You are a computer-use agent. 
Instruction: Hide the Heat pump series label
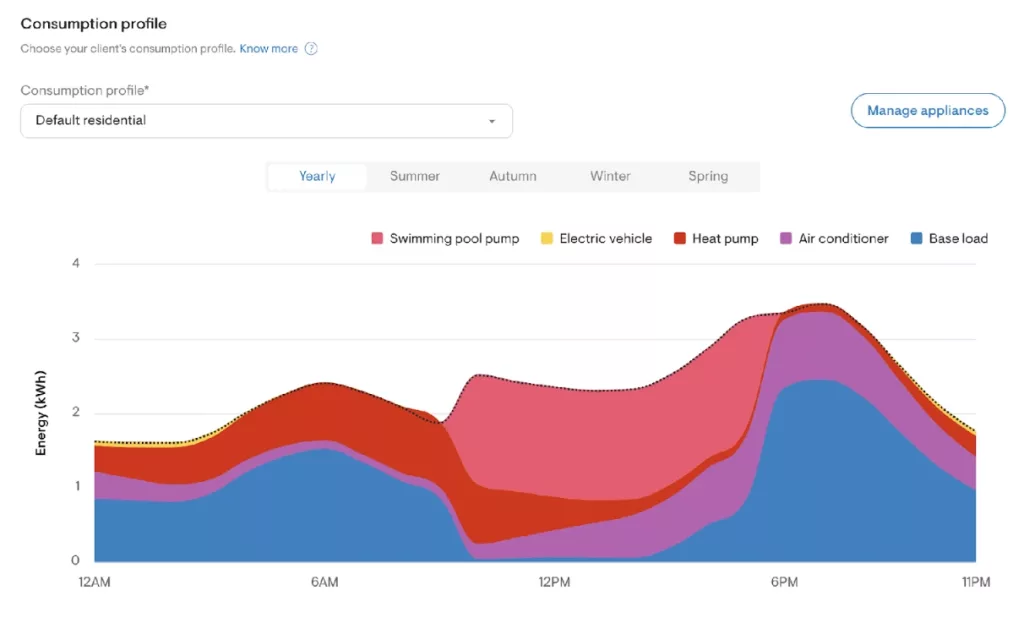[725, 239]
